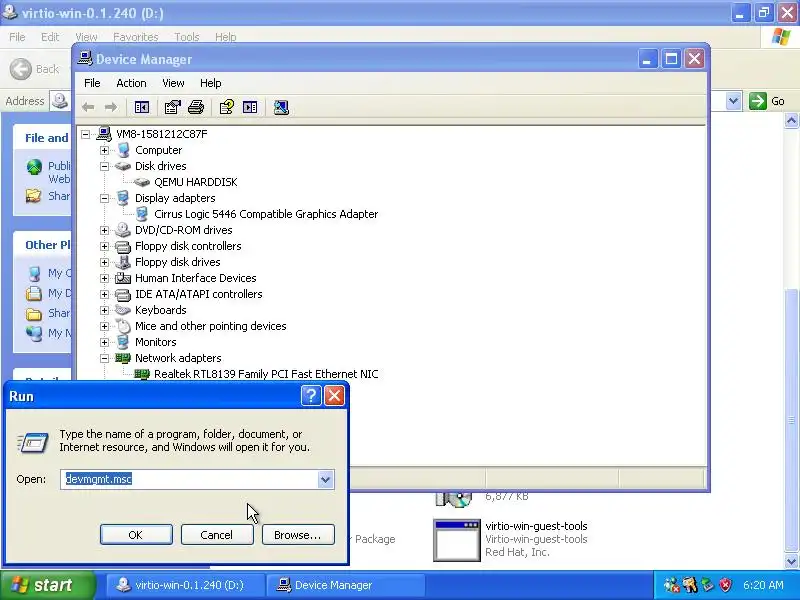800x600 pixels.
Task: Click the Explorer Back button icon
Action: click(x=21, y=69)
